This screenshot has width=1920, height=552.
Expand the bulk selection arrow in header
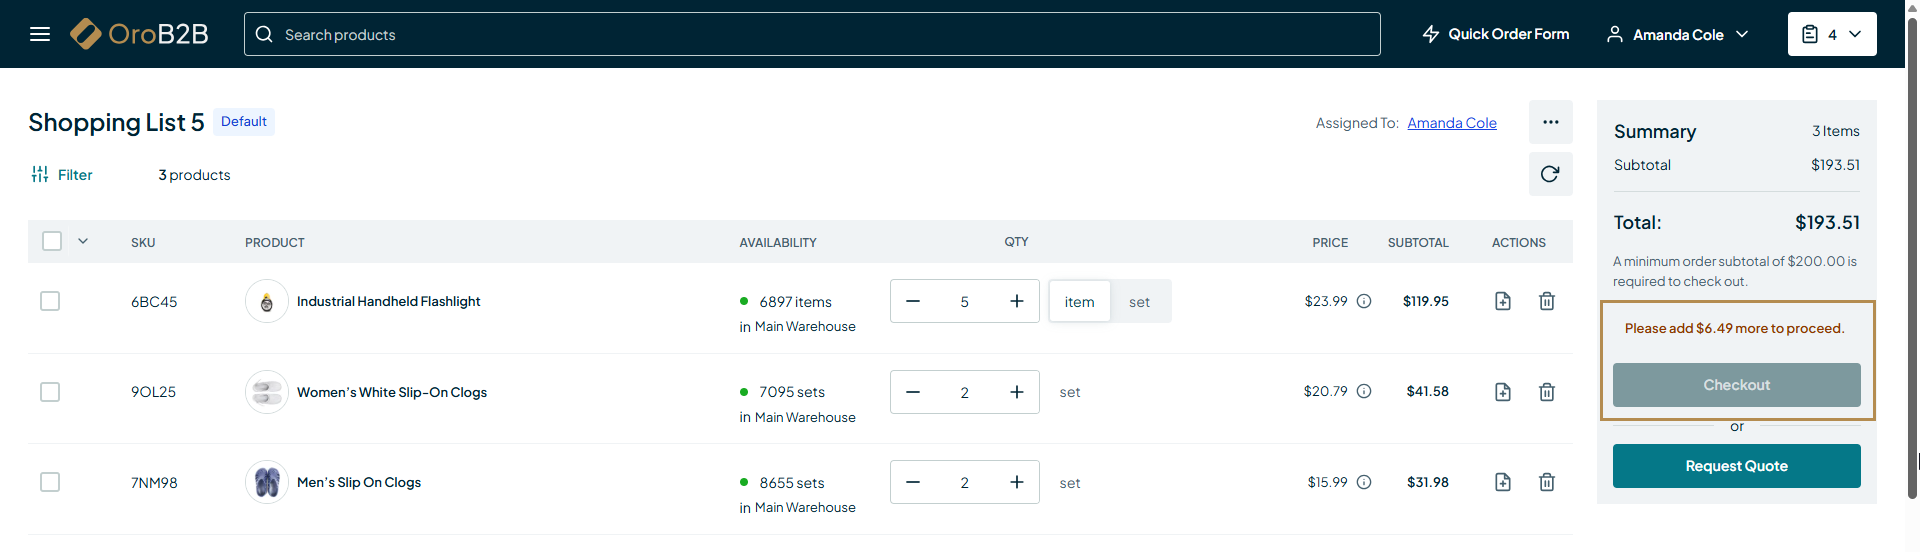tap(83, 241)
